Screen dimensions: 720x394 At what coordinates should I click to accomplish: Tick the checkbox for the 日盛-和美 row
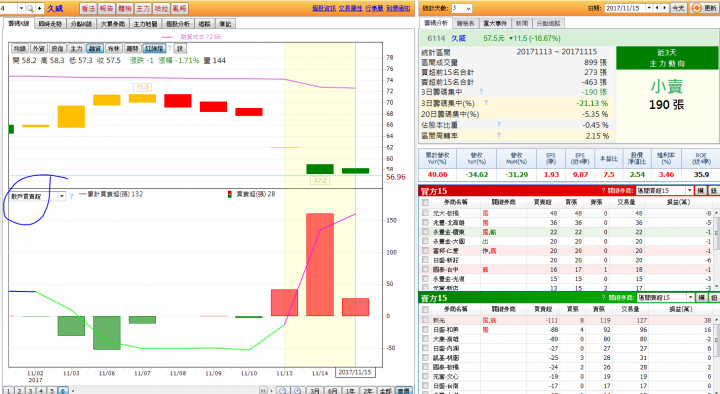pyautogui.click(x=425, y=330)
